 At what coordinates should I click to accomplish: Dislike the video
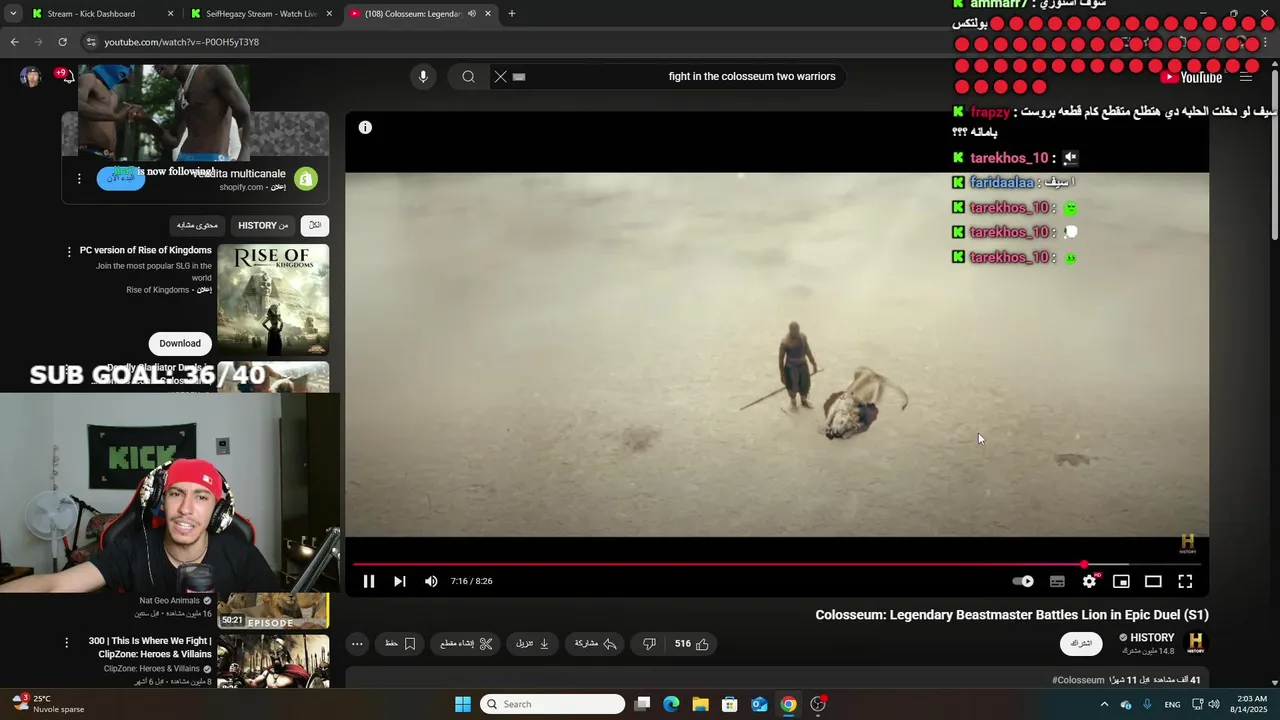649,644
